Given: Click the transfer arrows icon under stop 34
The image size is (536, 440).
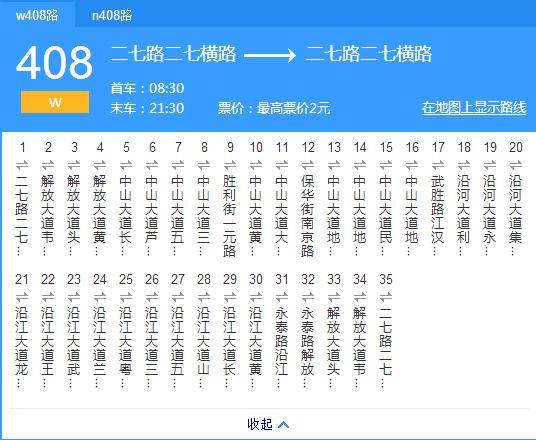Looking at the screenshot, I should click(x=360, y=296).
